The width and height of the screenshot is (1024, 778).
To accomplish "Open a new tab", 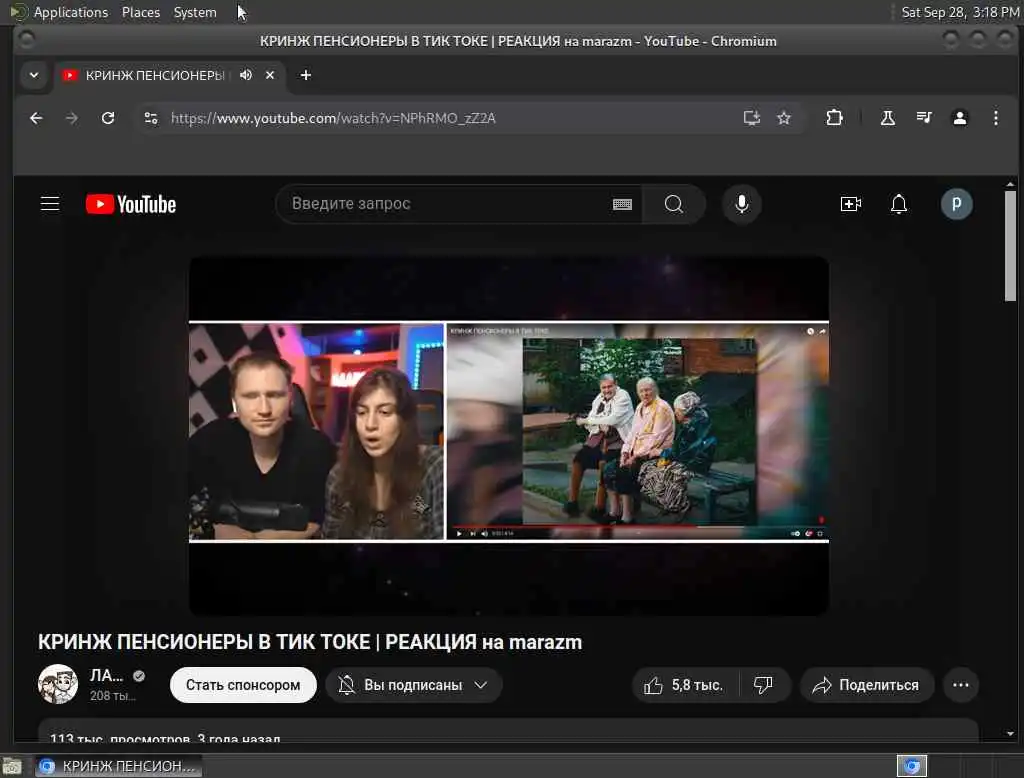I will click(306, 75).
